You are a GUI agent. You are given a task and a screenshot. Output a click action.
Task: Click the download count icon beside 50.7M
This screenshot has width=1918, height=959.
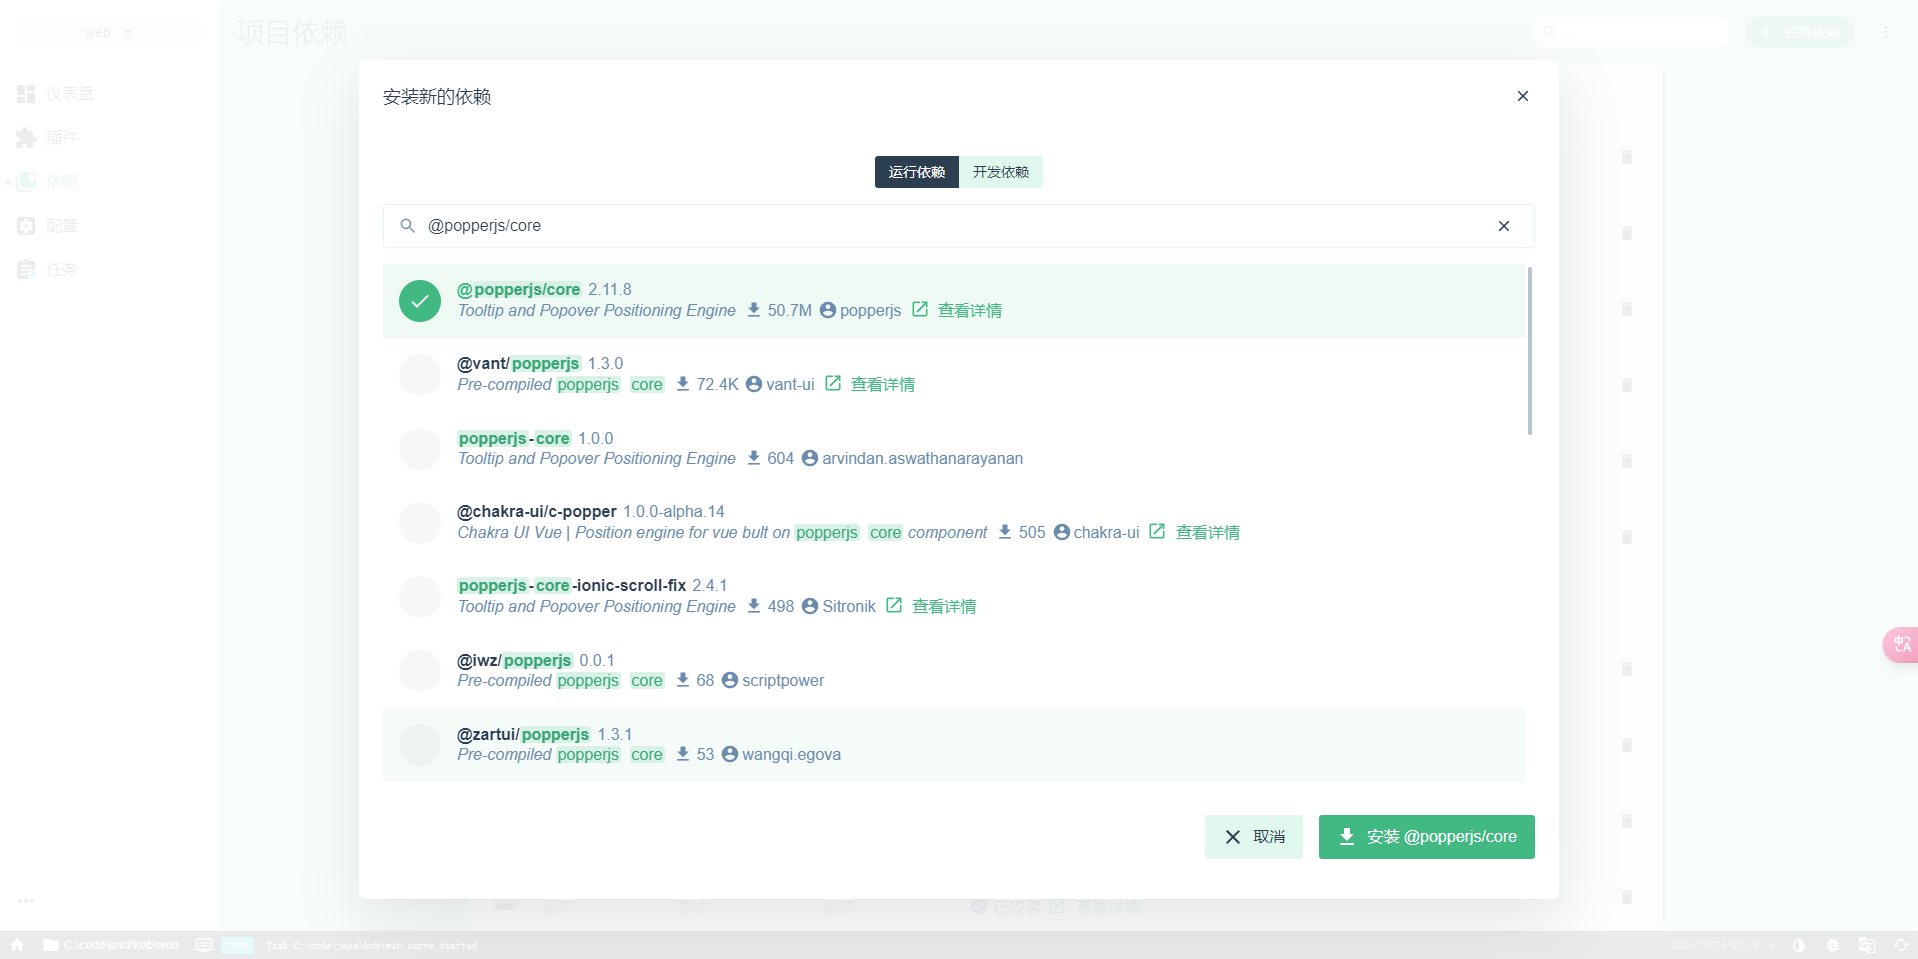(754, 310)
